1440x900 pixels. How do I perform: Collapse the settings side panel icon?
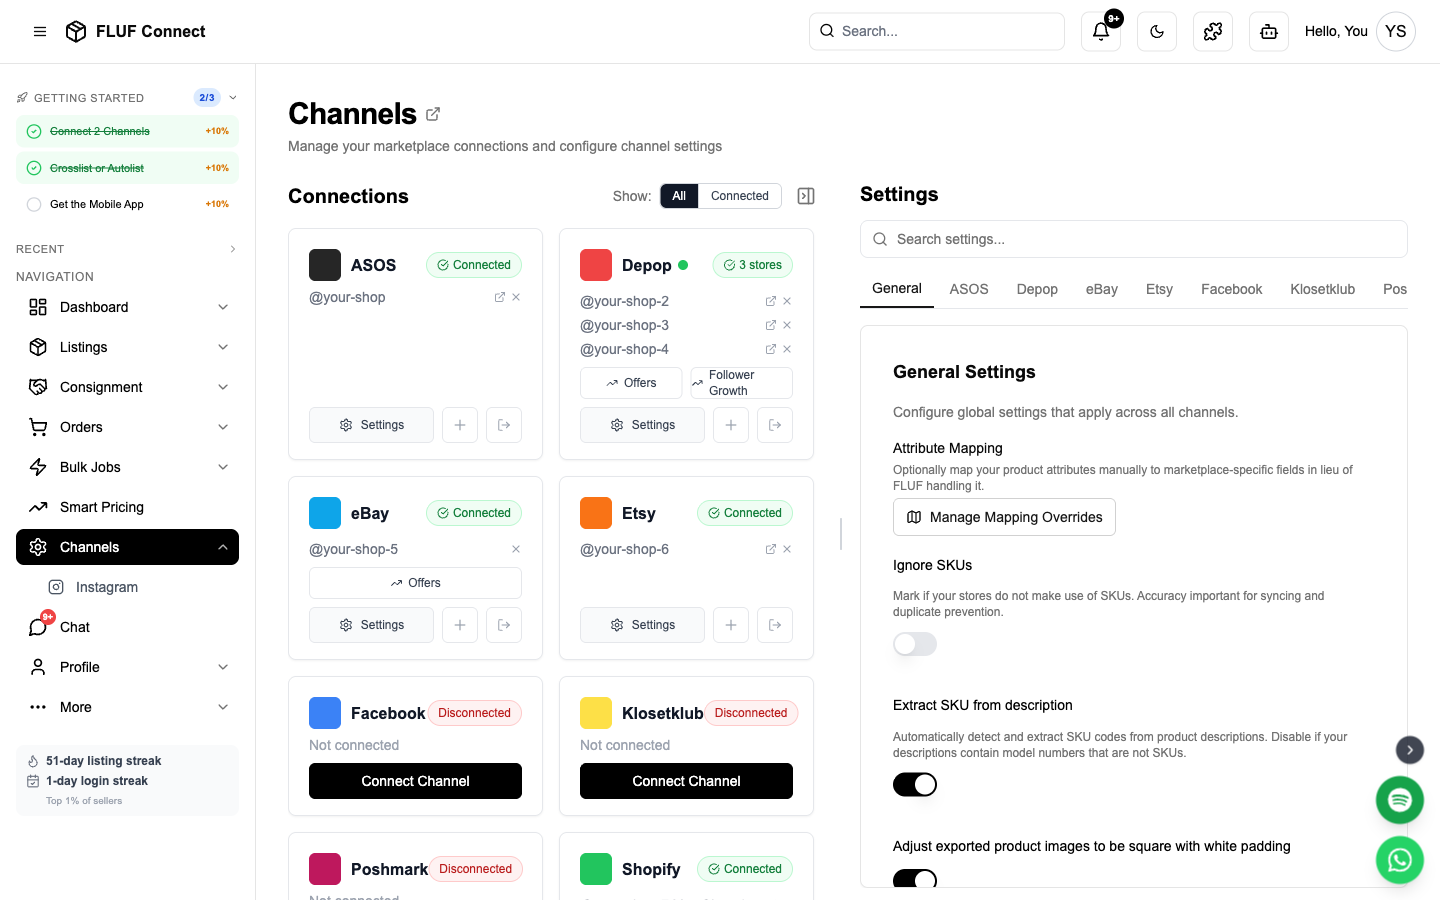pyautogui.click(x=806, y=196)
